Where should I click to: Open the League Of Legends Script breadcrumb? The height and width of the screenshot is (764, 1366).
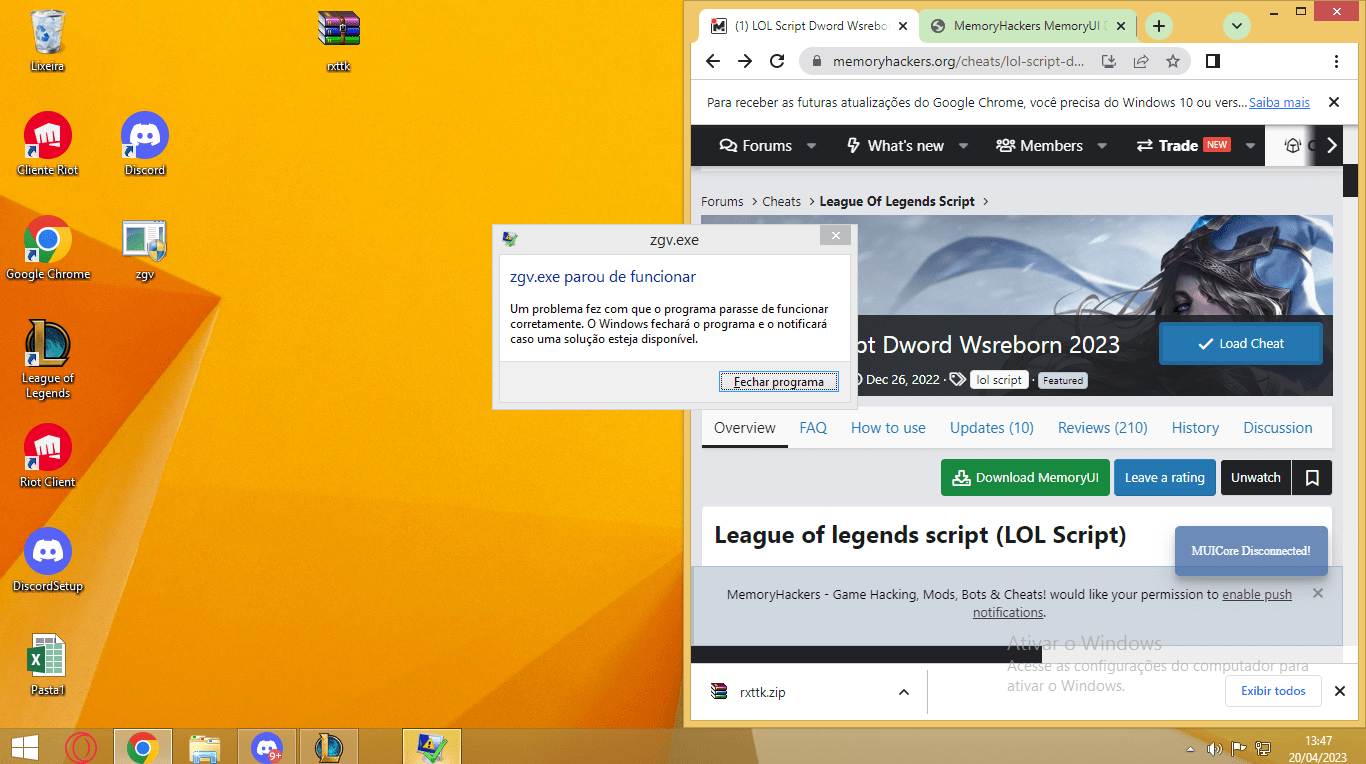pyautogui.click(x=897, y=202)
